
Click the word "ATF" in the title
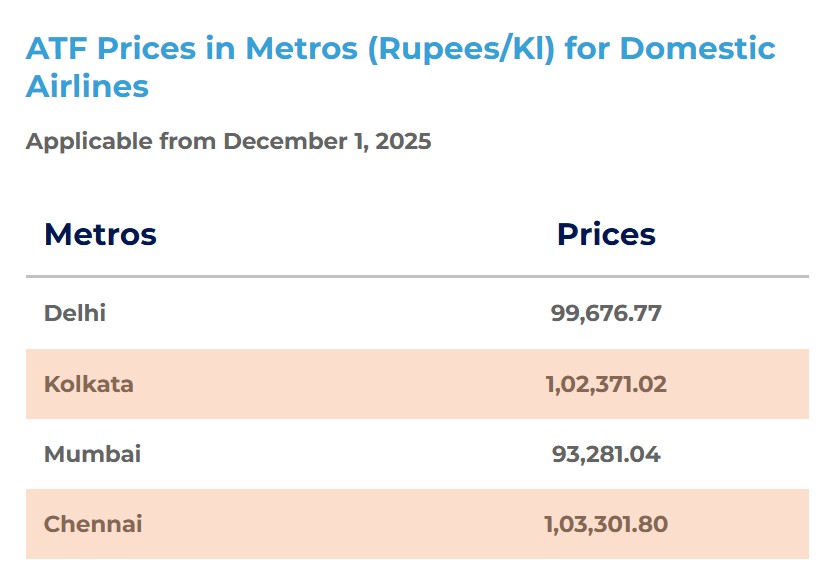55,48
